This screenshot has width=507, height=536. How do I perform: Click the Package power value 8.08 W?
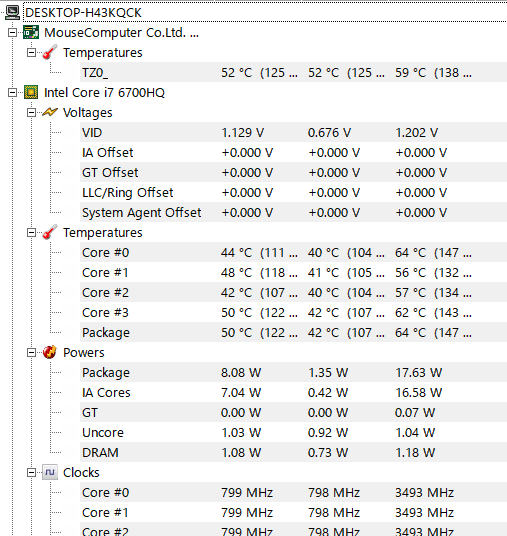pos(241,373)
